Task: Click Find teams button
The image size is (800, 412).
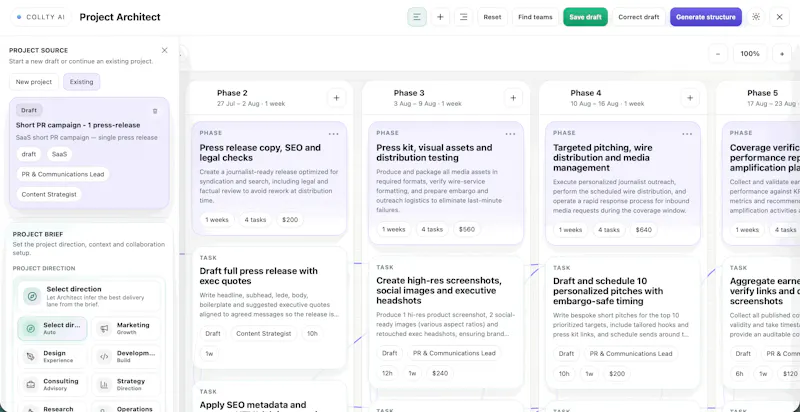Action: [x=535, y=17]
